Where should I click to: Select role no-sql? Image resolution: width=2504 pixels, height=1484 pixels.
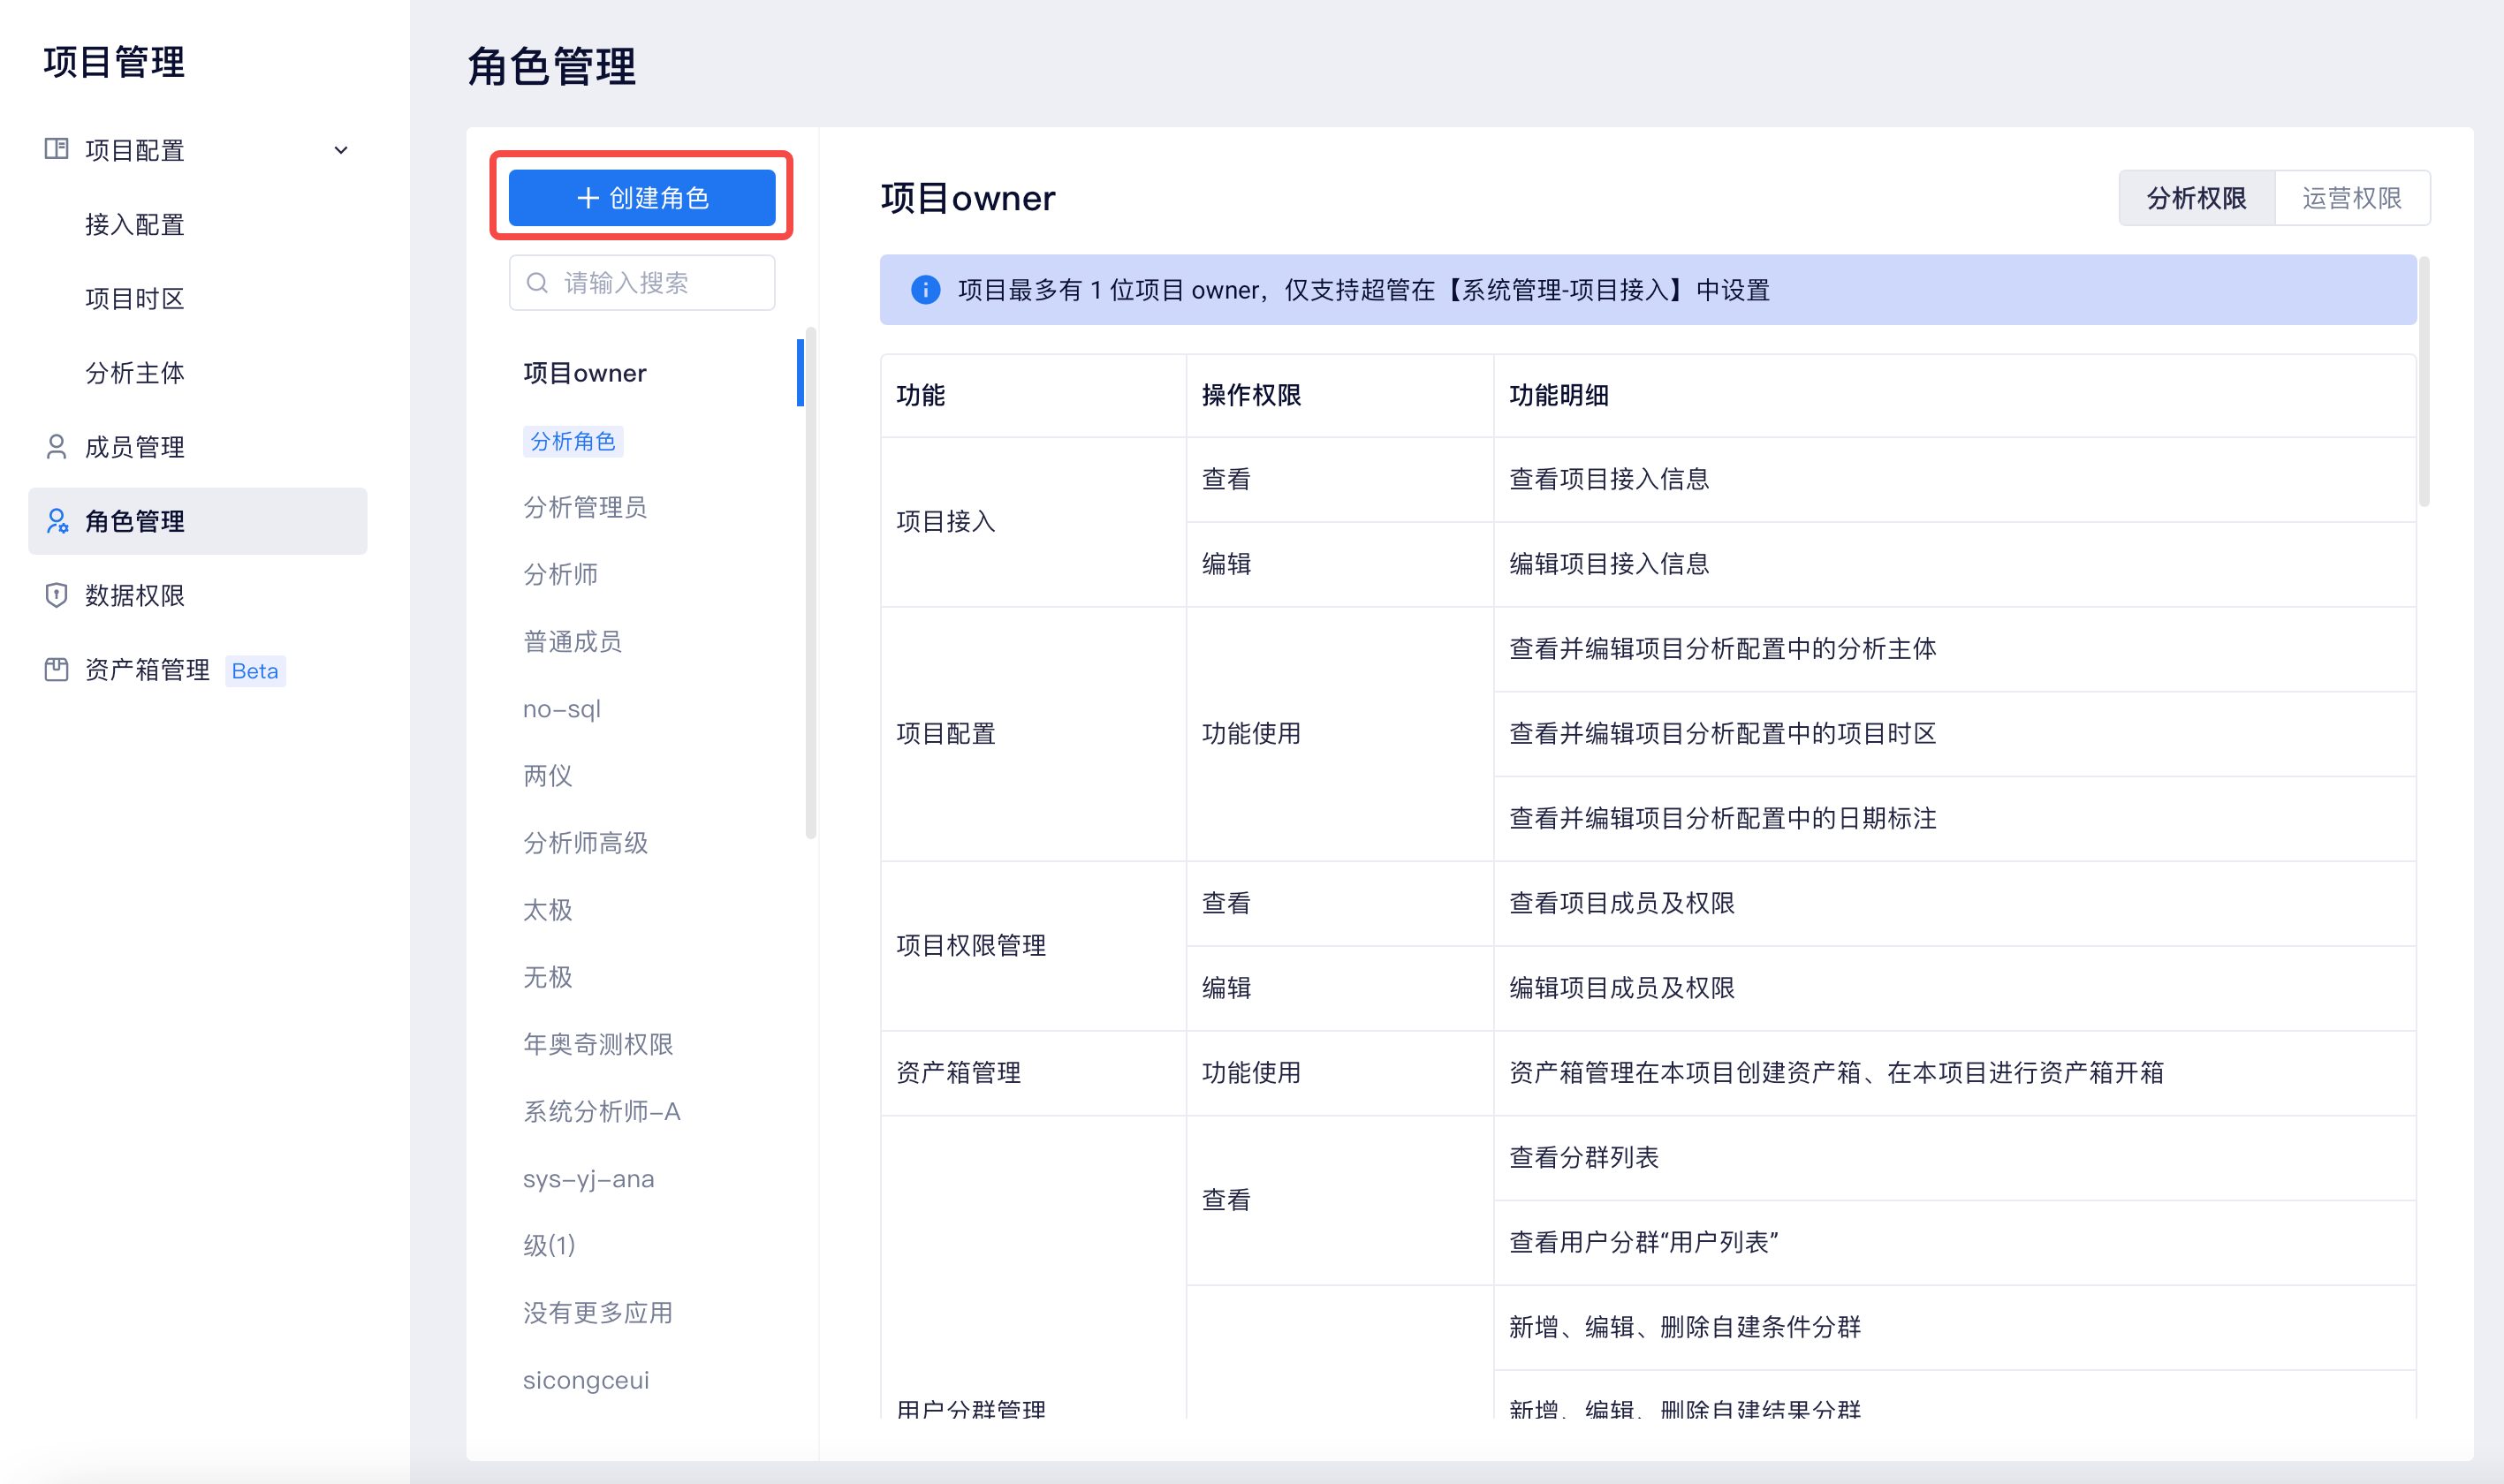pos(561,709)
